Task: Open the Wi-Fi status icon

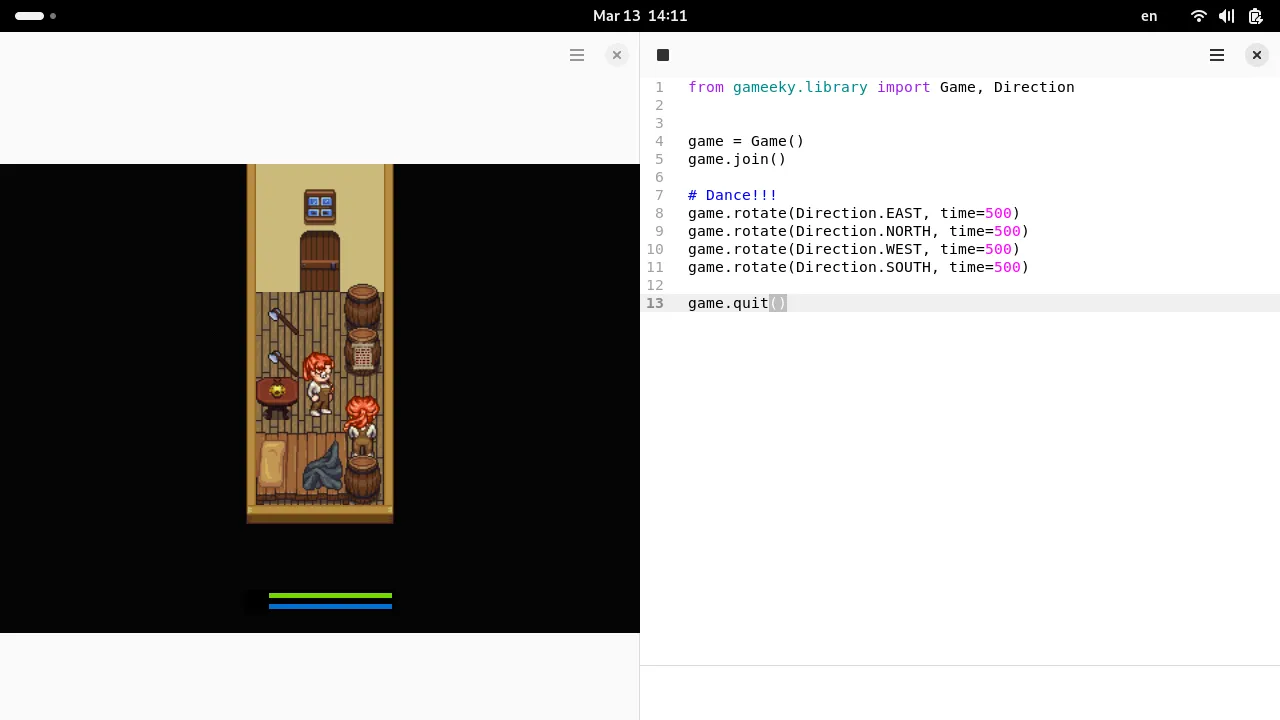Action: (1198, 16)
